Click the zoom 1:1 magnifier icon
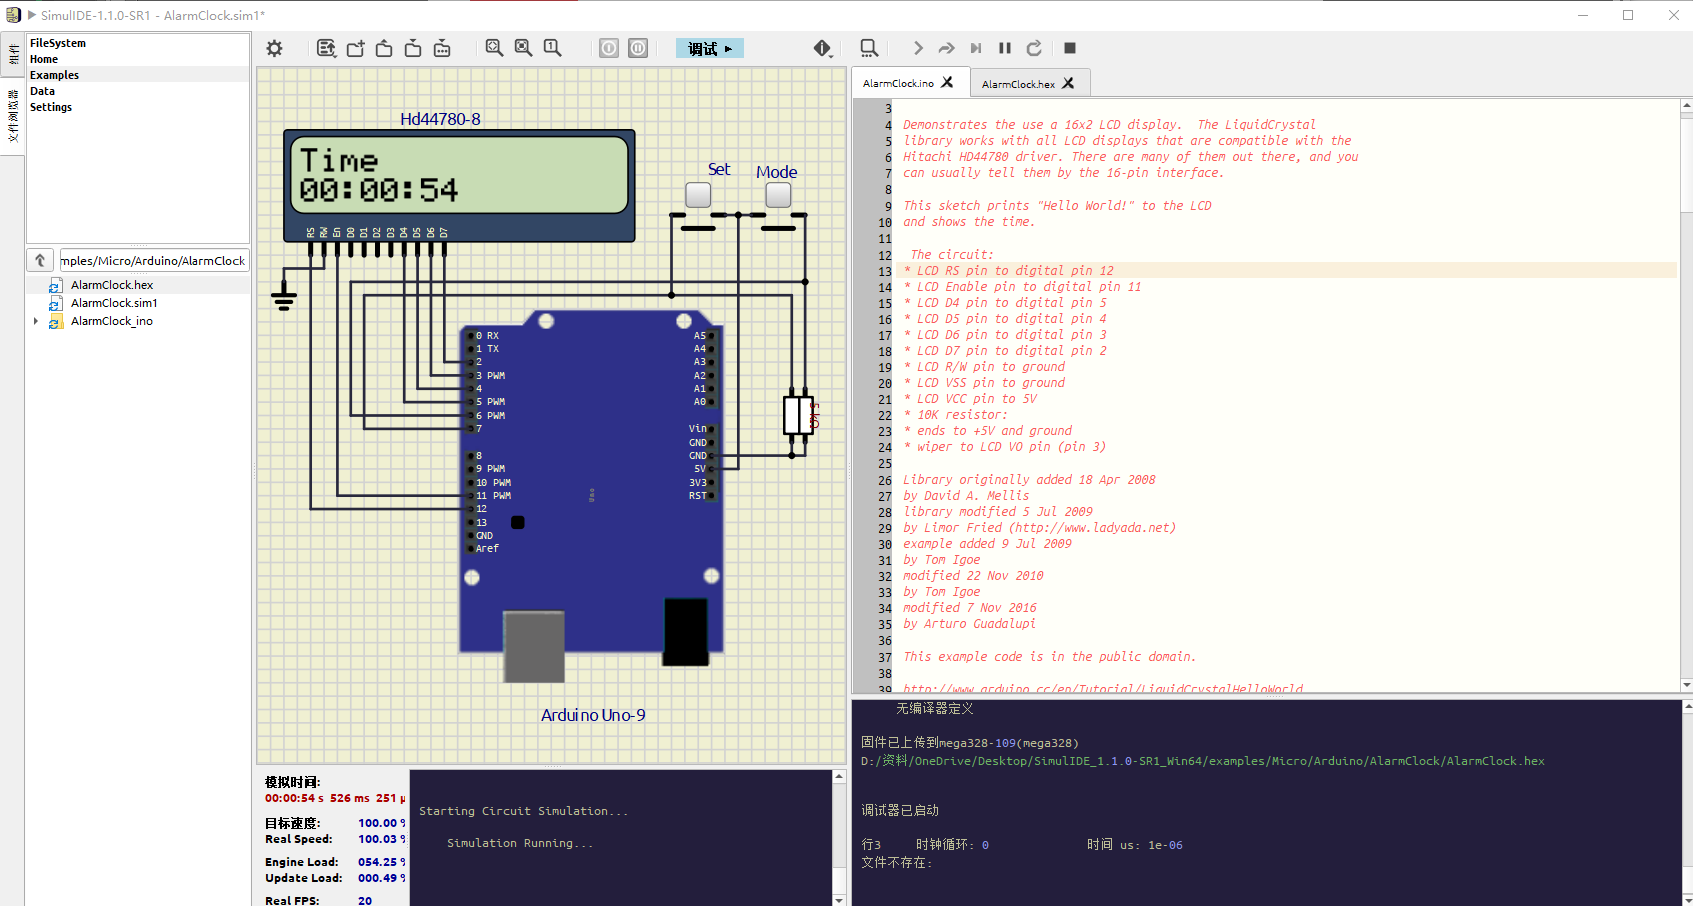This screenshot has height=906, width=1693. click(552, 48)
